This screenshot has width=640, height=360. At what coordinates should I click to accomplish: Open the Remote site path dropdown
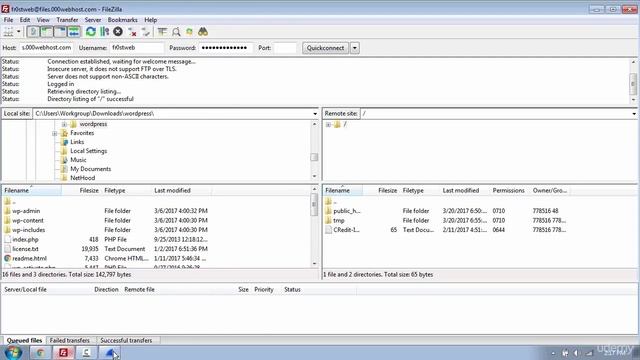(x=634, y=113)
